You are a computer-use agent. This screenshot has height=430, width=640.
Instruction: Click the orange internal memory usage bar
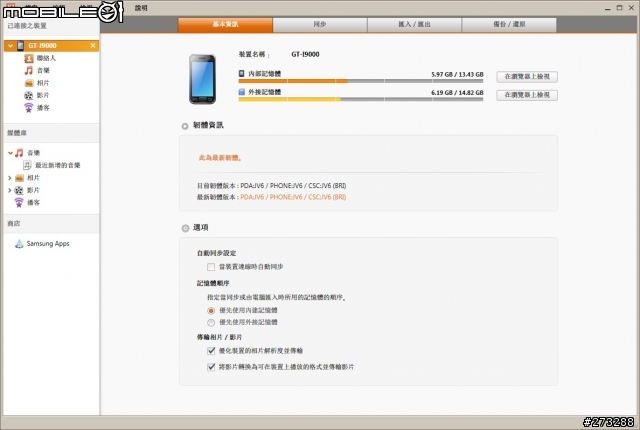(293, 81)
